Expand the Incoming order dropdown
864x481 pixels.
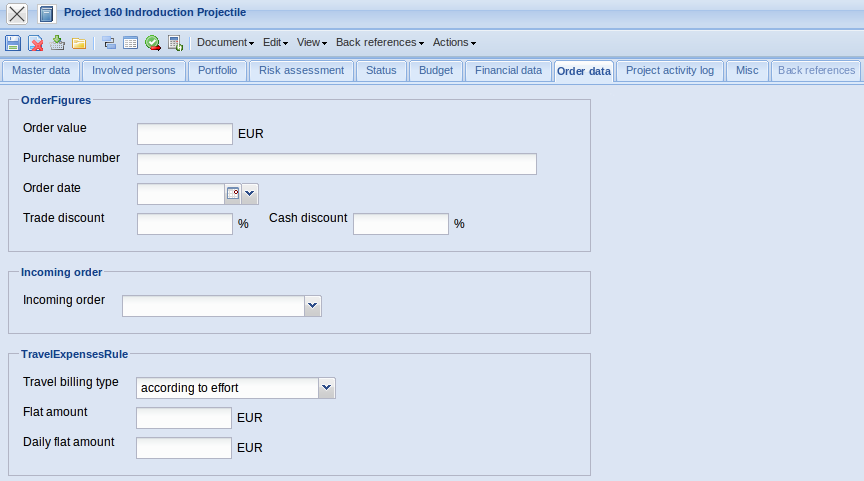(x=313, y=305)
